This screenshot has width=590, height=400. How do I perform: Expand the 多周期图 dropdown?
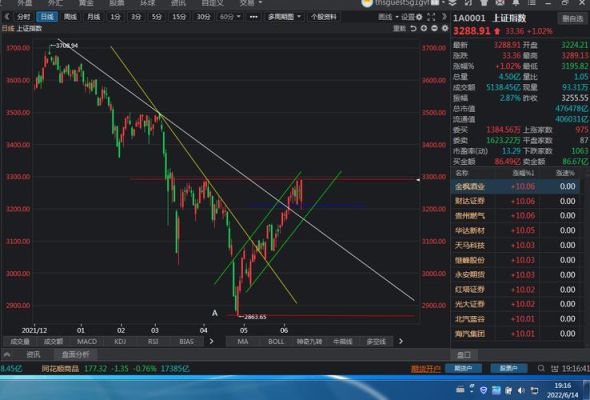(x=284, y=17)
